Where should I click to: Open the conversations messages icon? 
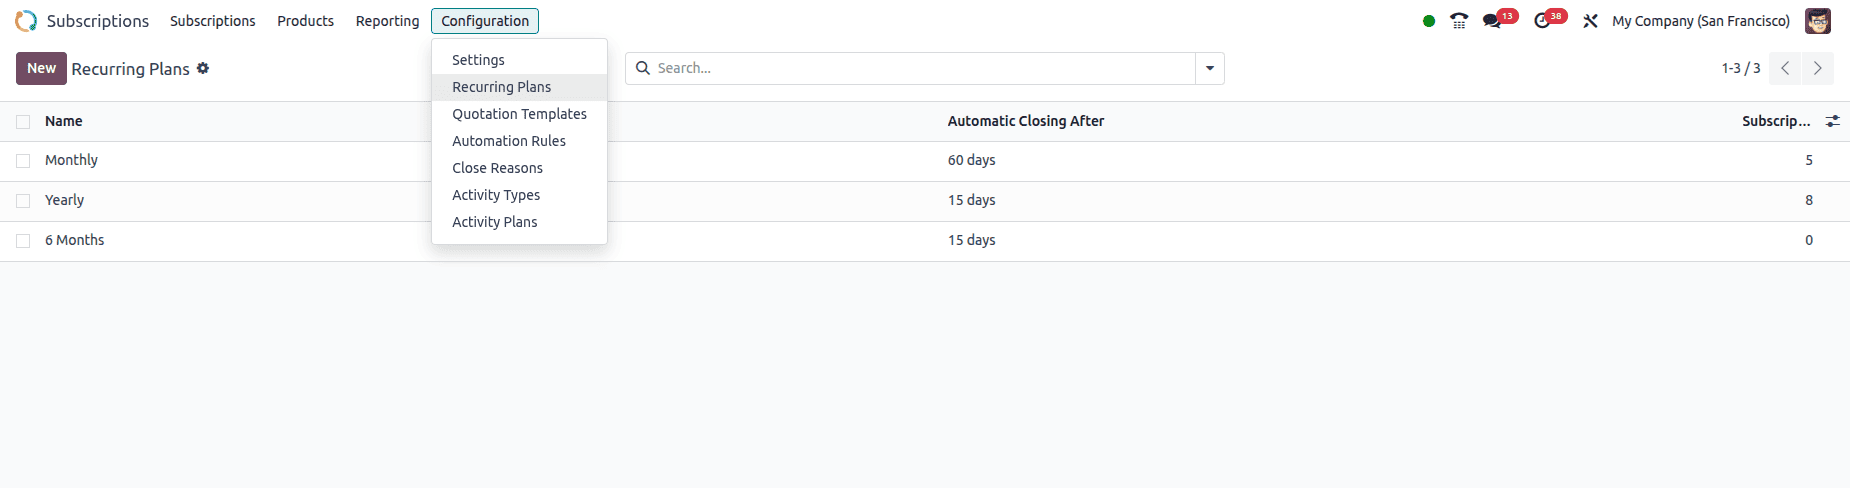pyautogui.click(x=1492, y=21)
